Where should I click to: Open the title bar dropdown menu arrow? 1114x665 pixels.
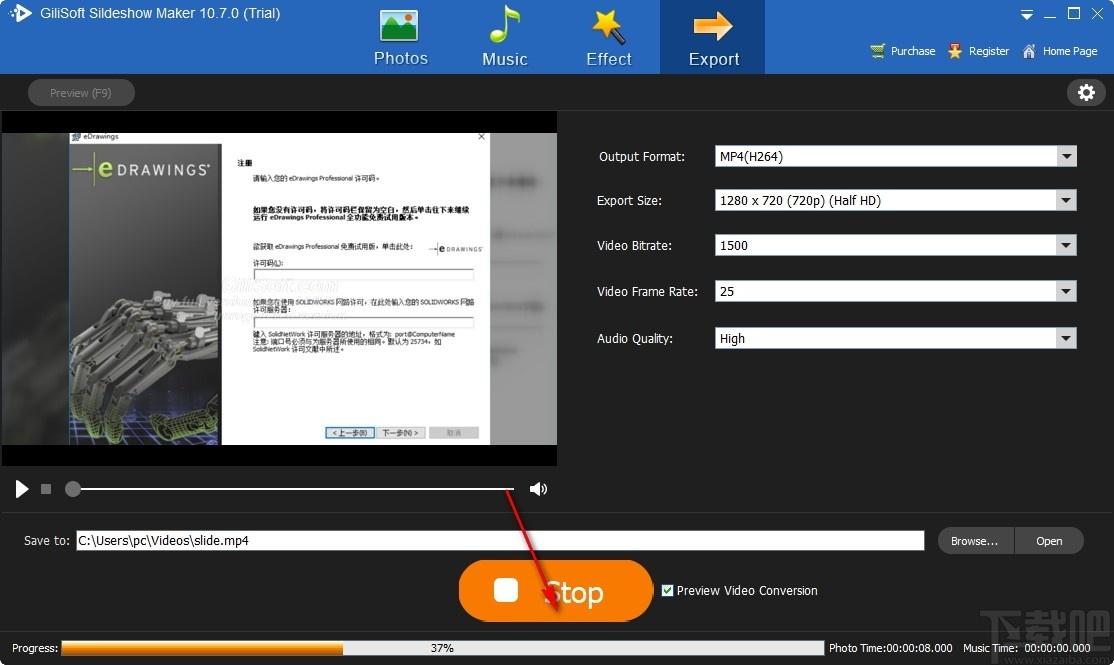[x=1027, y=14]
